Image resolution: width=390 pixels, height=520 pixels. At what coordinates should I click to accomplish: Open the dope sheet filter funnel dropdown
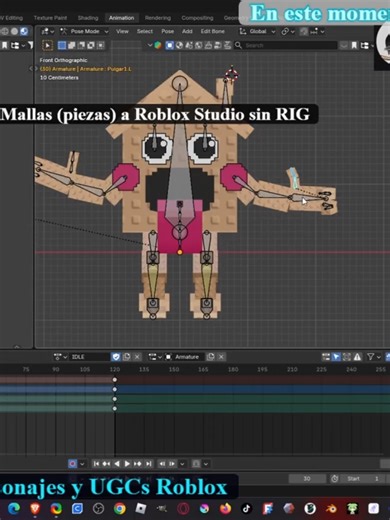pyautogui.click(x=374, y=357)
